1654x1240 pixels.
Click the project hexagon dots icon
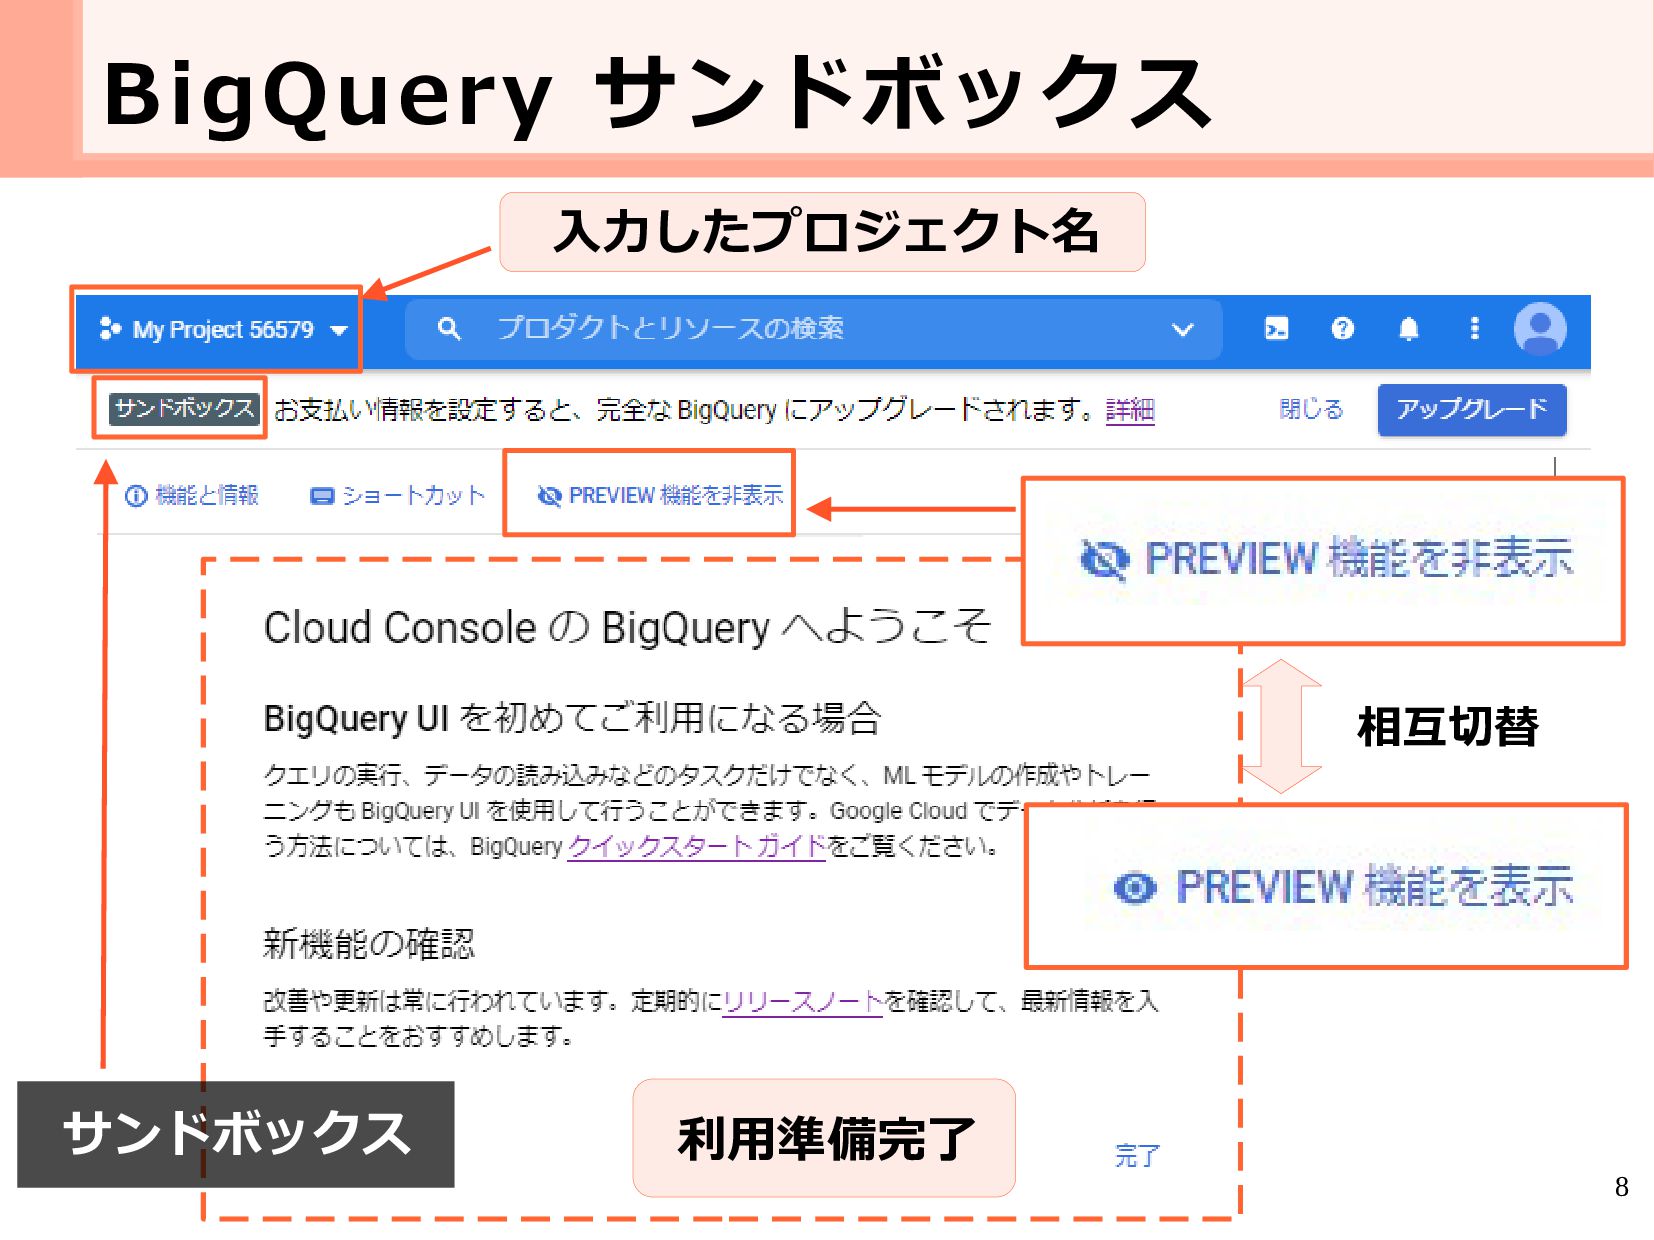(110, 329)
